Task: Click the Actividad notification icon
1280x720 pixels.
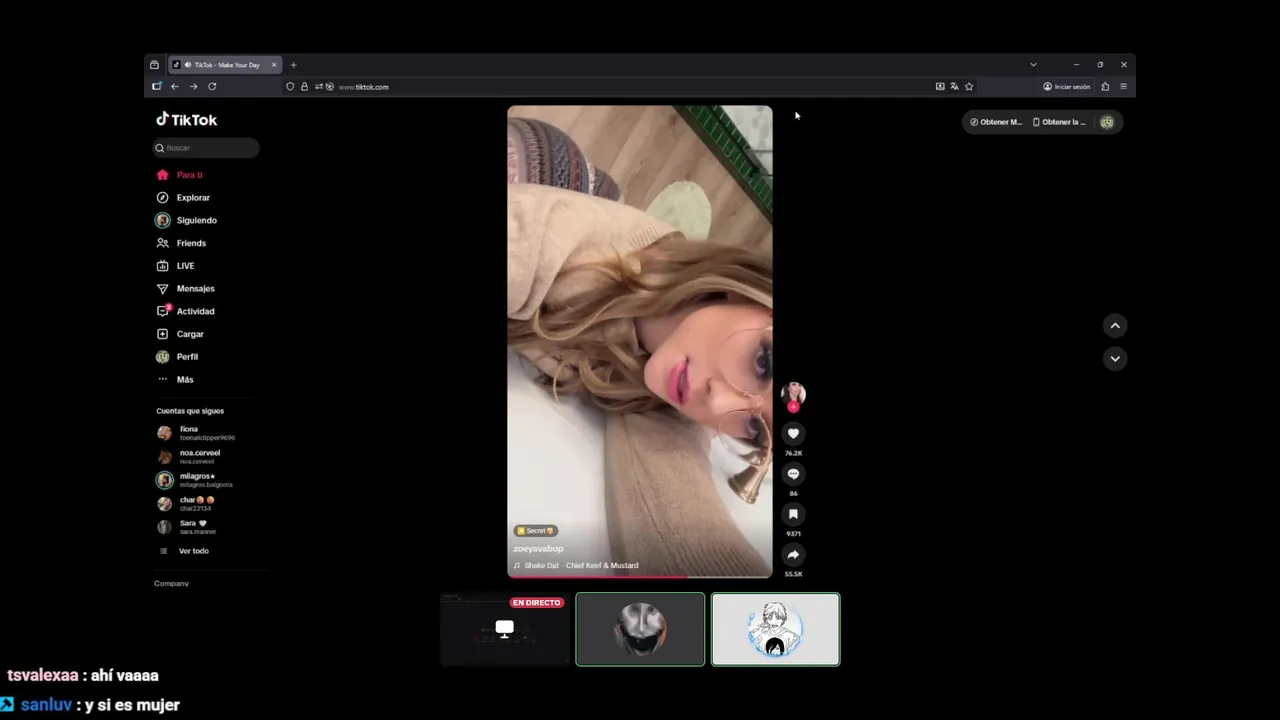Action: (163, 311)
